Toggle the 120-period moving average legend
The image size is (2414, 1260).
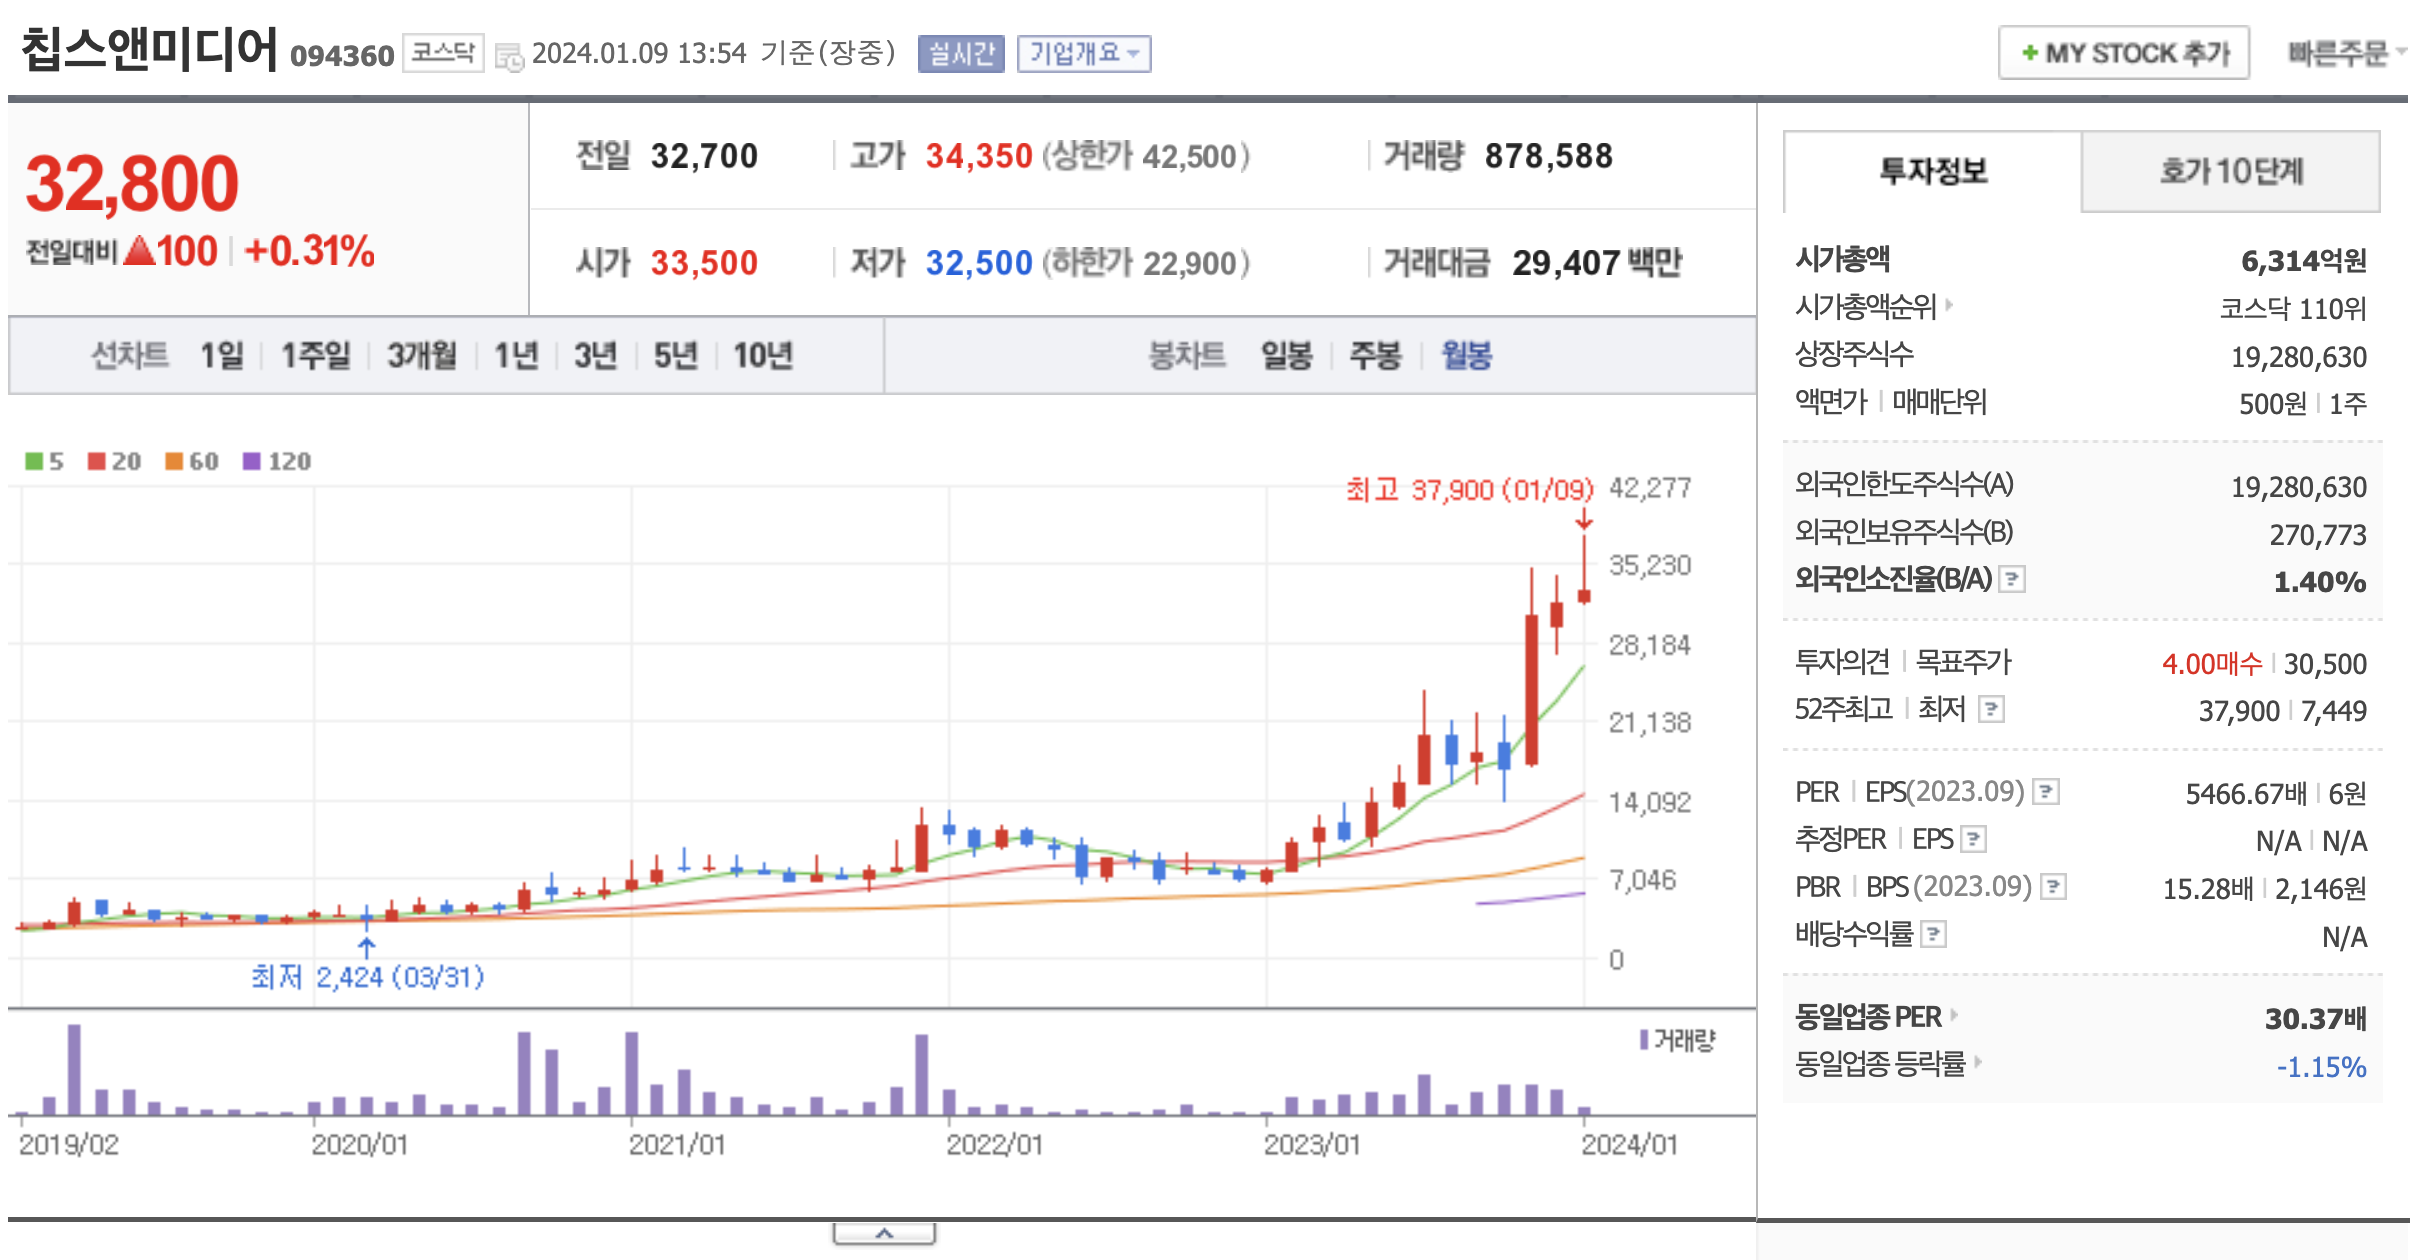point(277,461)
